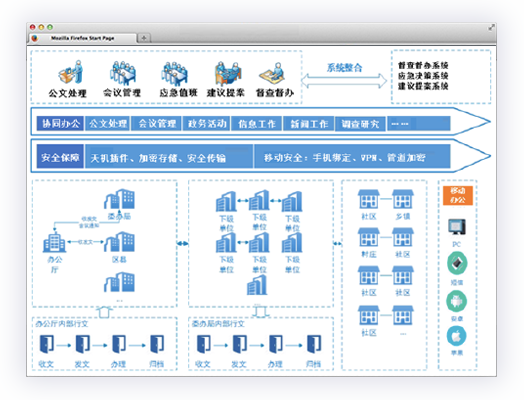The width and height of the screenshot is (524, 400).
Task: Click the Android robot icon
Action: [x=456, y=301]
